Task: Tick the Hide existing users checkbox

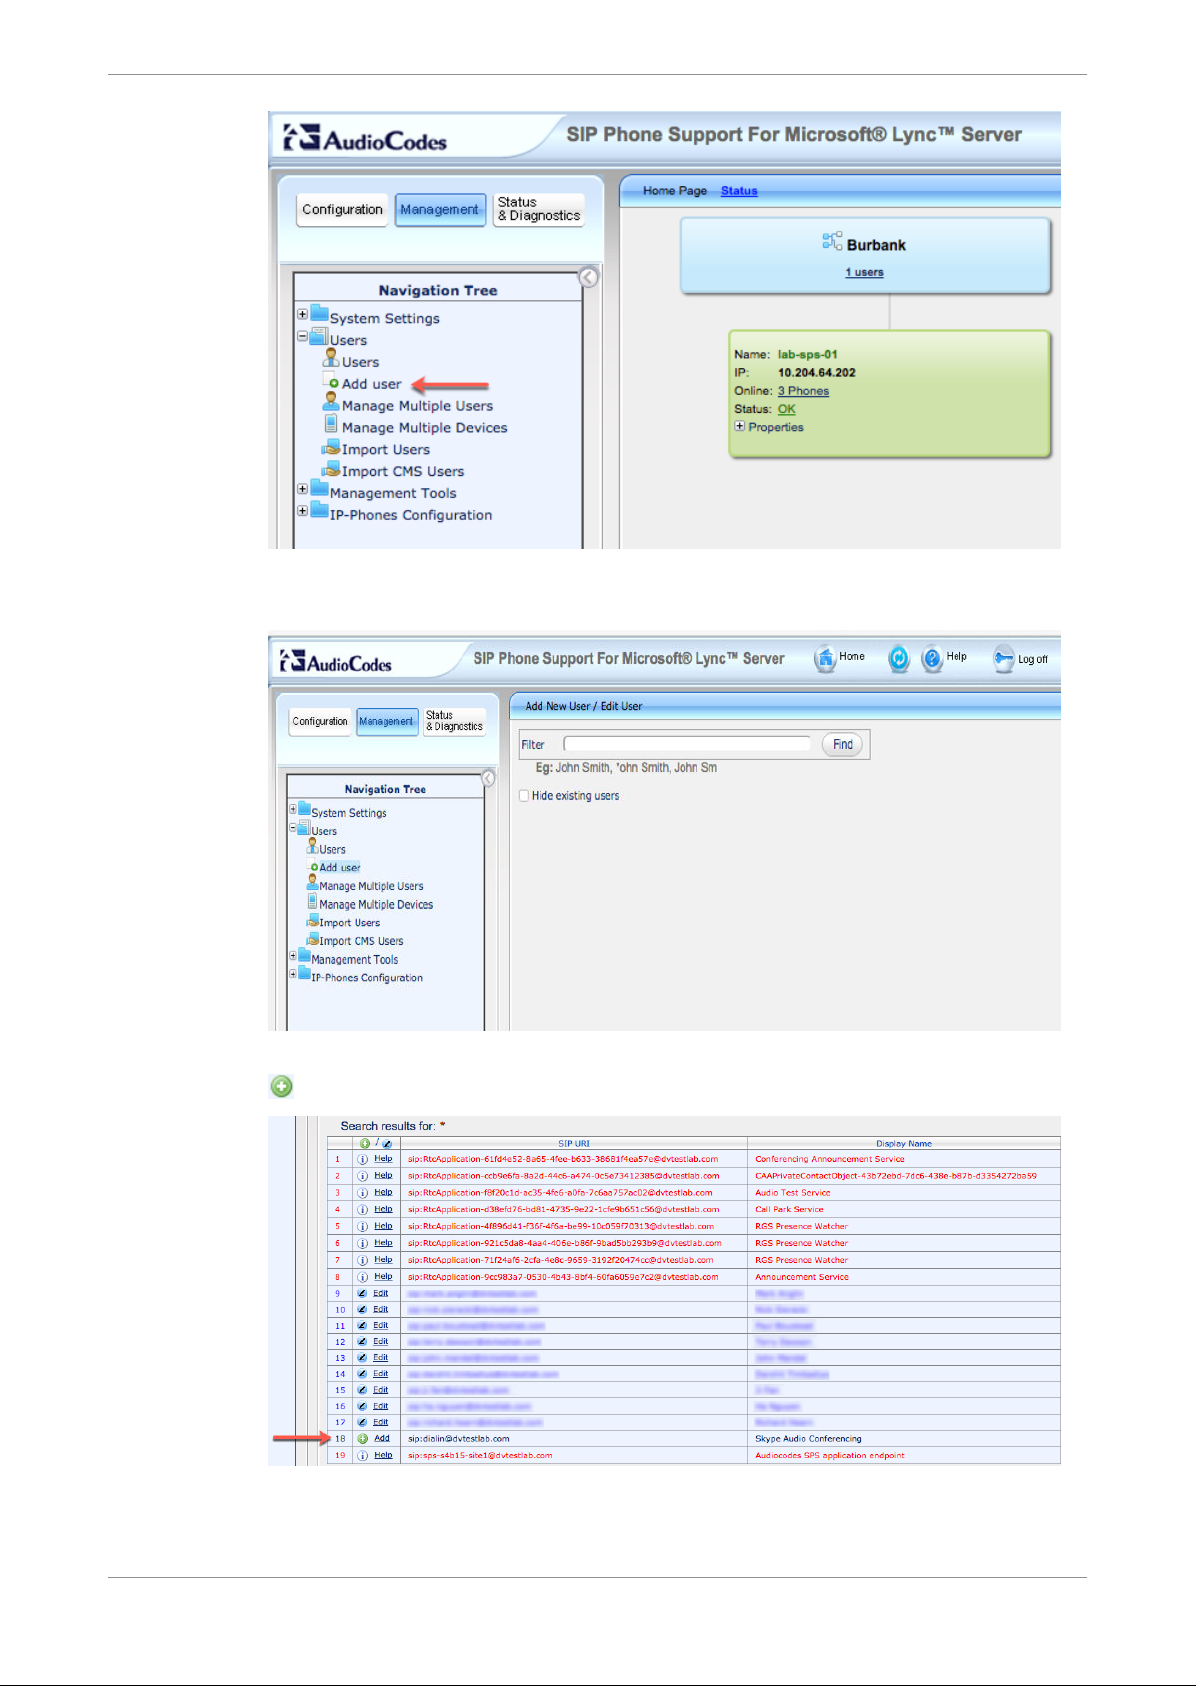Action: coord(524,796)
